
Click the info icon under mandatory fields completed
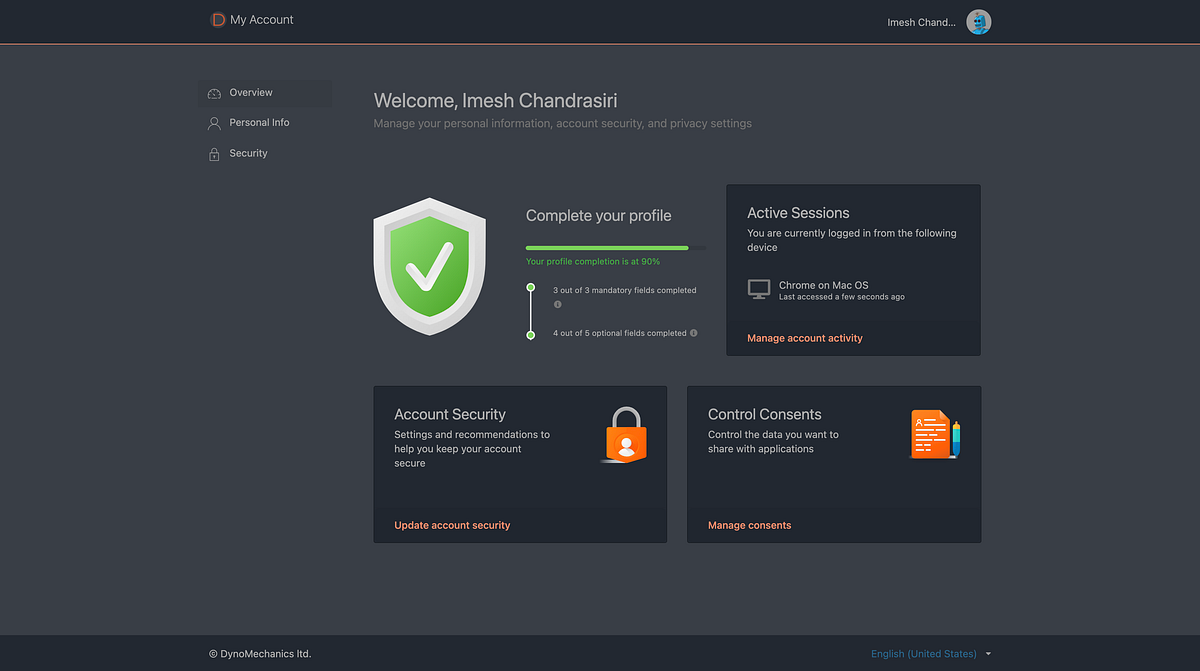557,303
